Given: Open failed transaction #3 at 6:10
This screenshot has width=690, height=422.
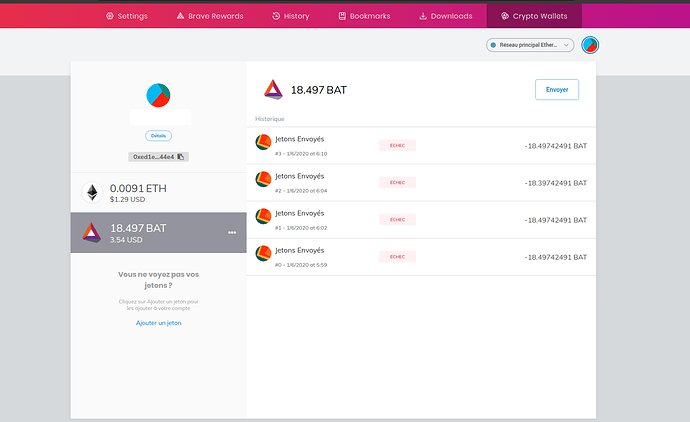Looking at the screenshot, I should click(x=421, y=146).
